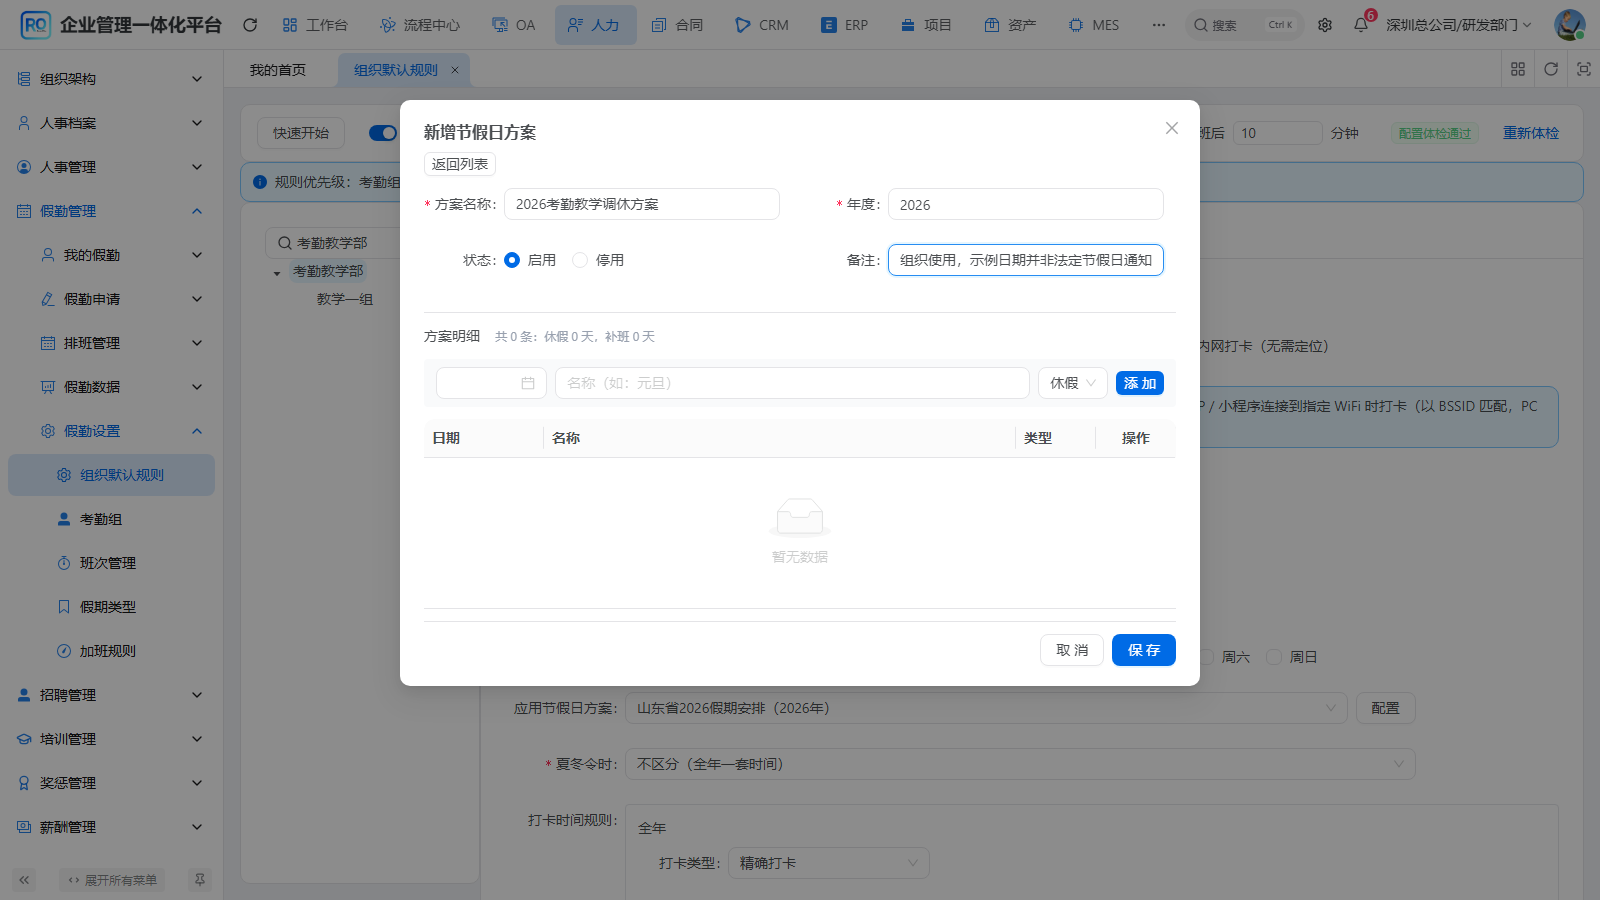The width and height of the screenshot is (1600, 900).
Task: Open the settings gear in top bar
Action: click(1325, 25)
